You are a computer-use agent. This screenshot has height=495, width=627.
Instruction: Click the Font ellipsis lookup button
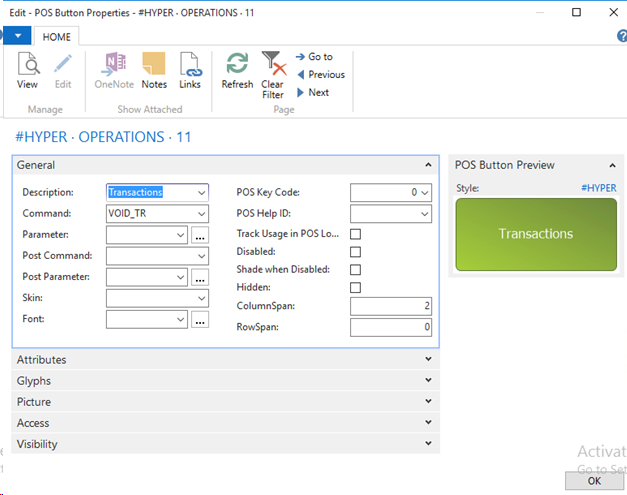(x=200, y=320)
